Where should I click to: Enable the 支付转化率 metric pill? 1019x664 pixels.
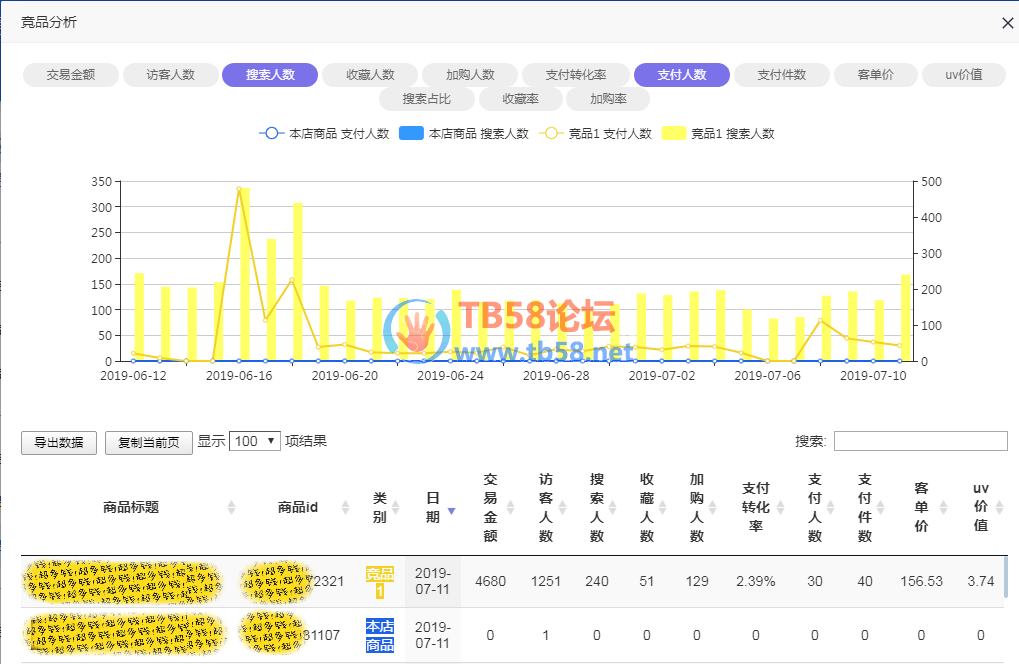(x=576, y=75)
